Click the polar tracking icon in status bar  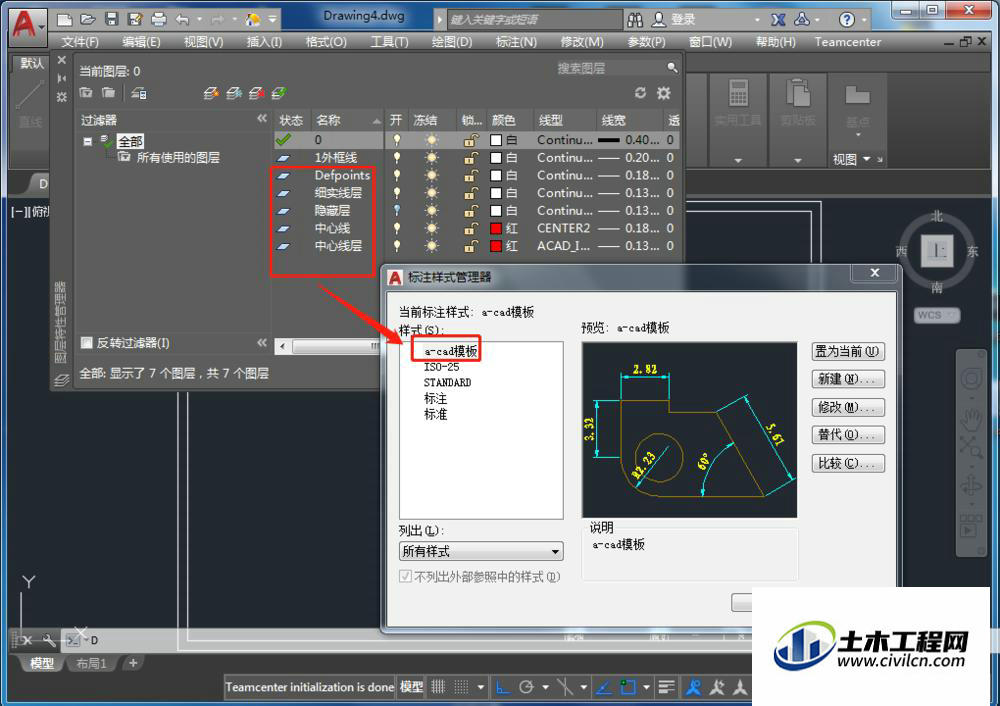pos(526,687)
